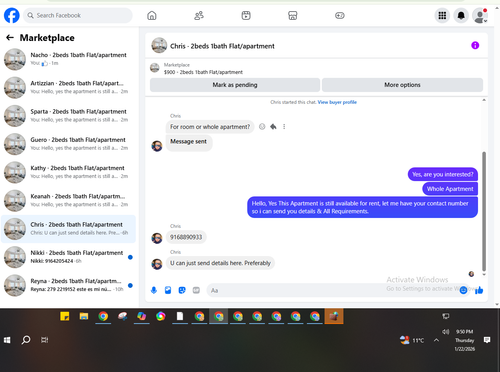Select the Chris conversation in the list
This screenshot has height=372, width=500.
point(68,229)
